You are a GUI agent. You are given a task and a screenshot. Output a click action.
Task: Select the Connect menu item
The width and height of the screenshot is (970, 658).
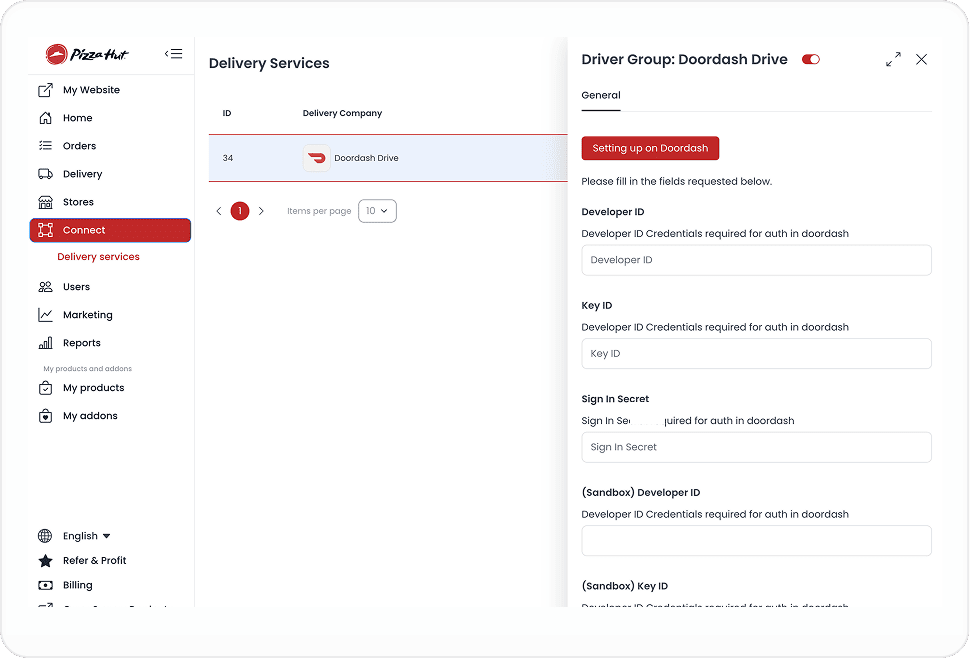click(110, 230)
